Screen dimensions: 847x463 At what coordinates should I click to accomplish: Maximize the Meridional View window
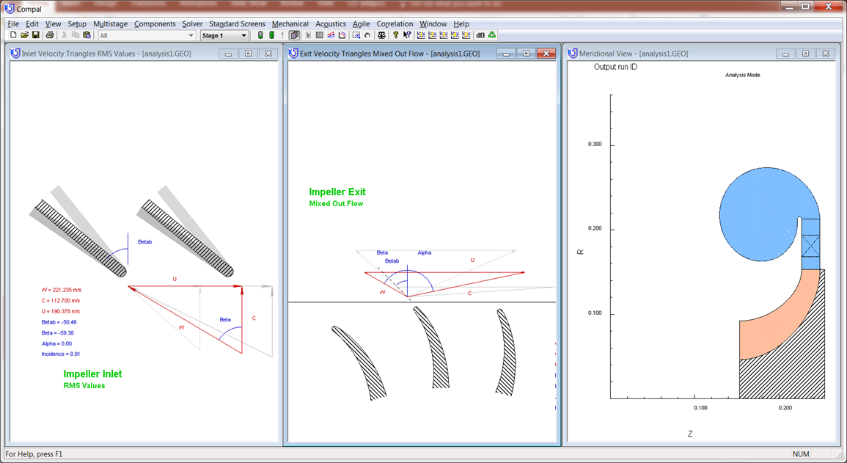806,53
